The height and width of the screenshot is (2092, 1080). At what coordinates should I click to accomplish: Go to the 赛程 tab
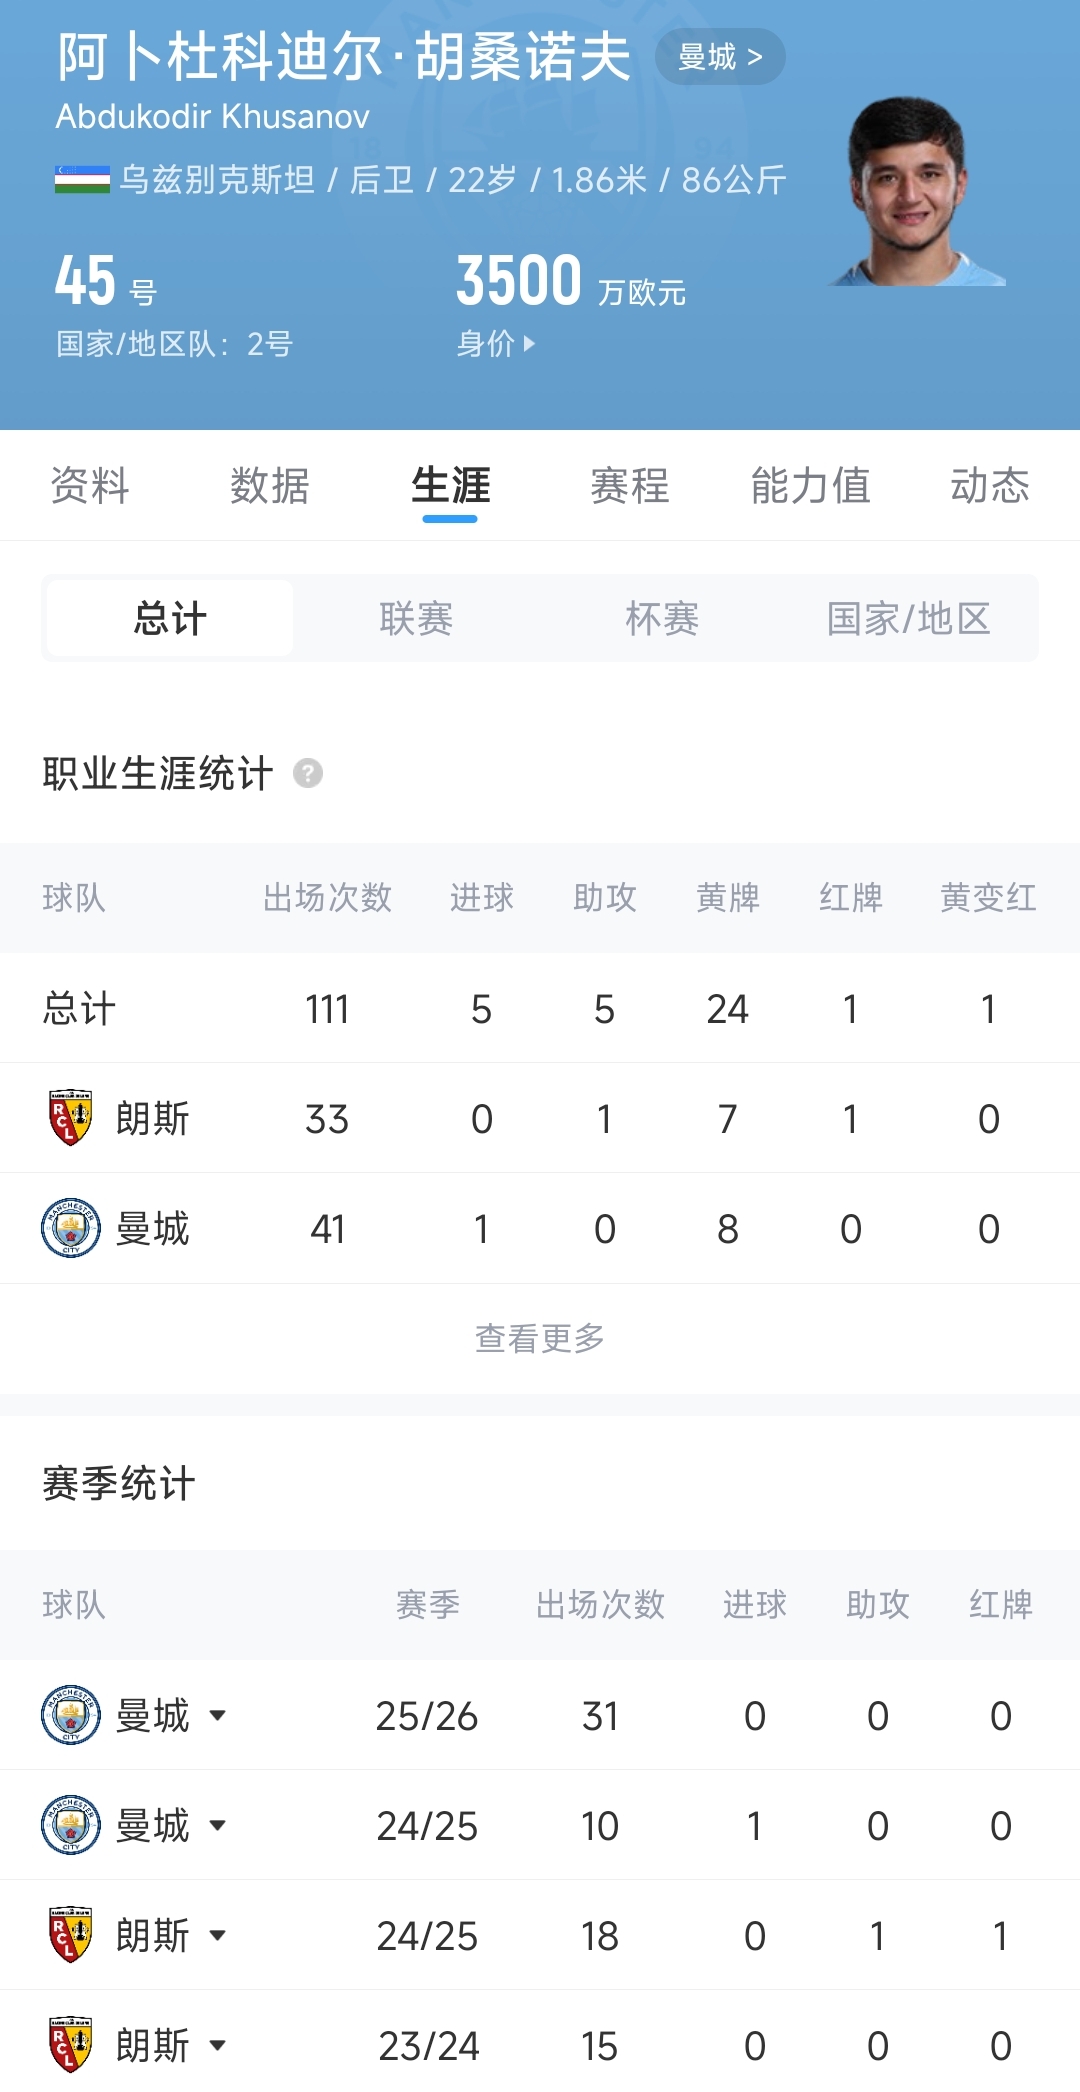click(629, 486)
